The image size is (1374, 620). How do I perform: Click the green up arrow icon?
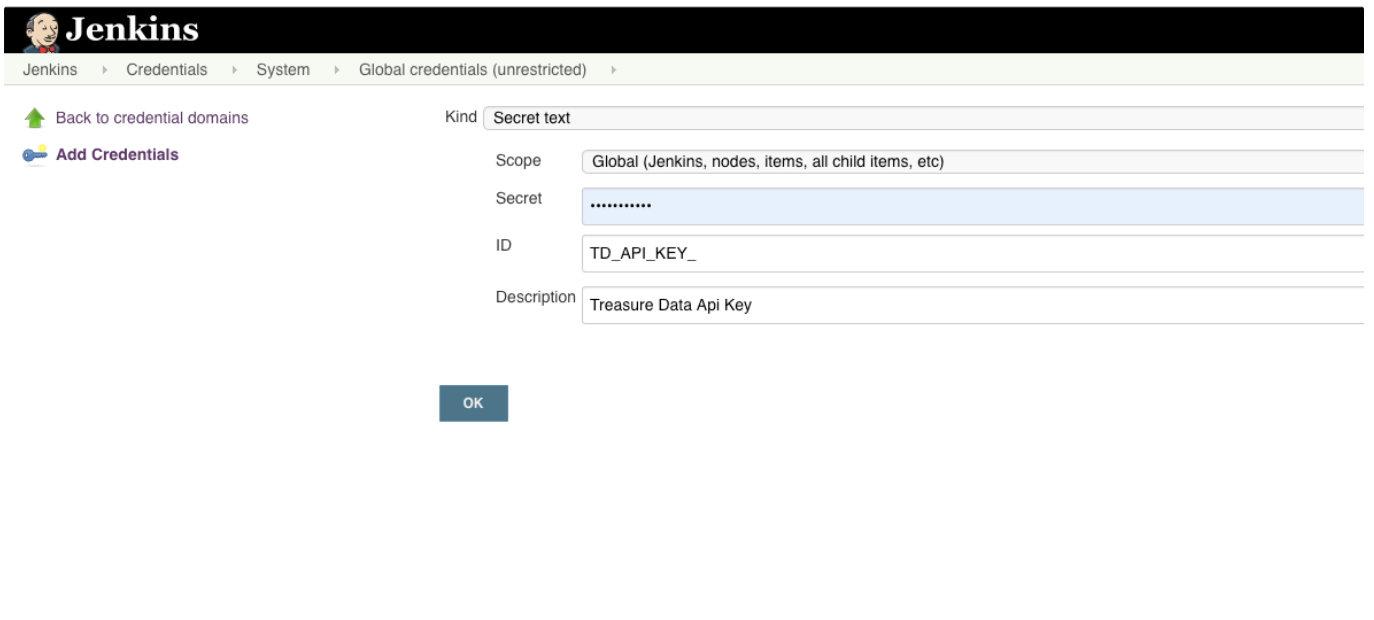click(x=35, y=118)
